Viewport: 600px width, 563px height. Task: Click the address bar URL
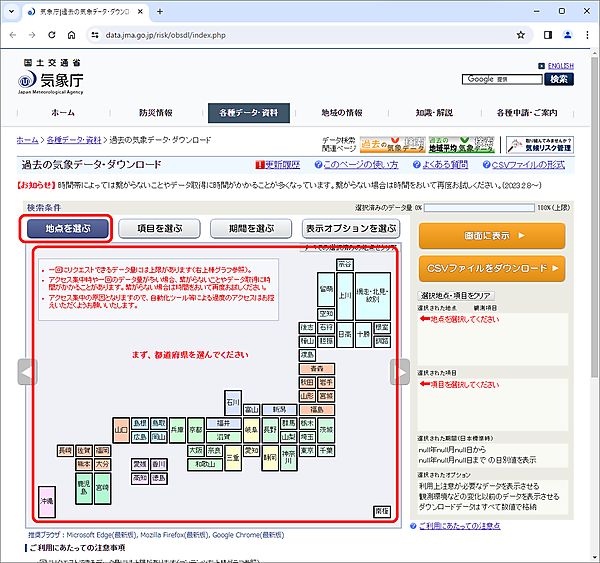(165, 35)
